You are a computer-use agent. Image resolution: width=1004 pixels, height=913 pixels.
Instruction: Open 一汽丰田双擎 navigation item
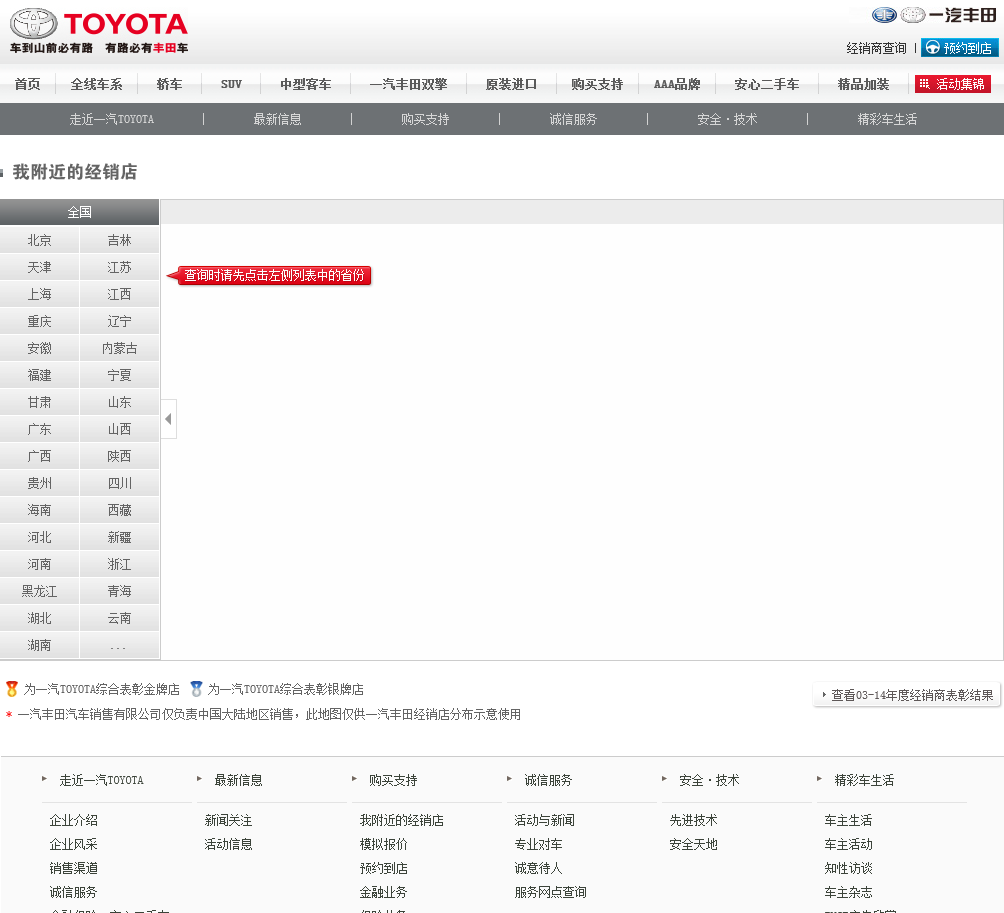coord(408,84)
